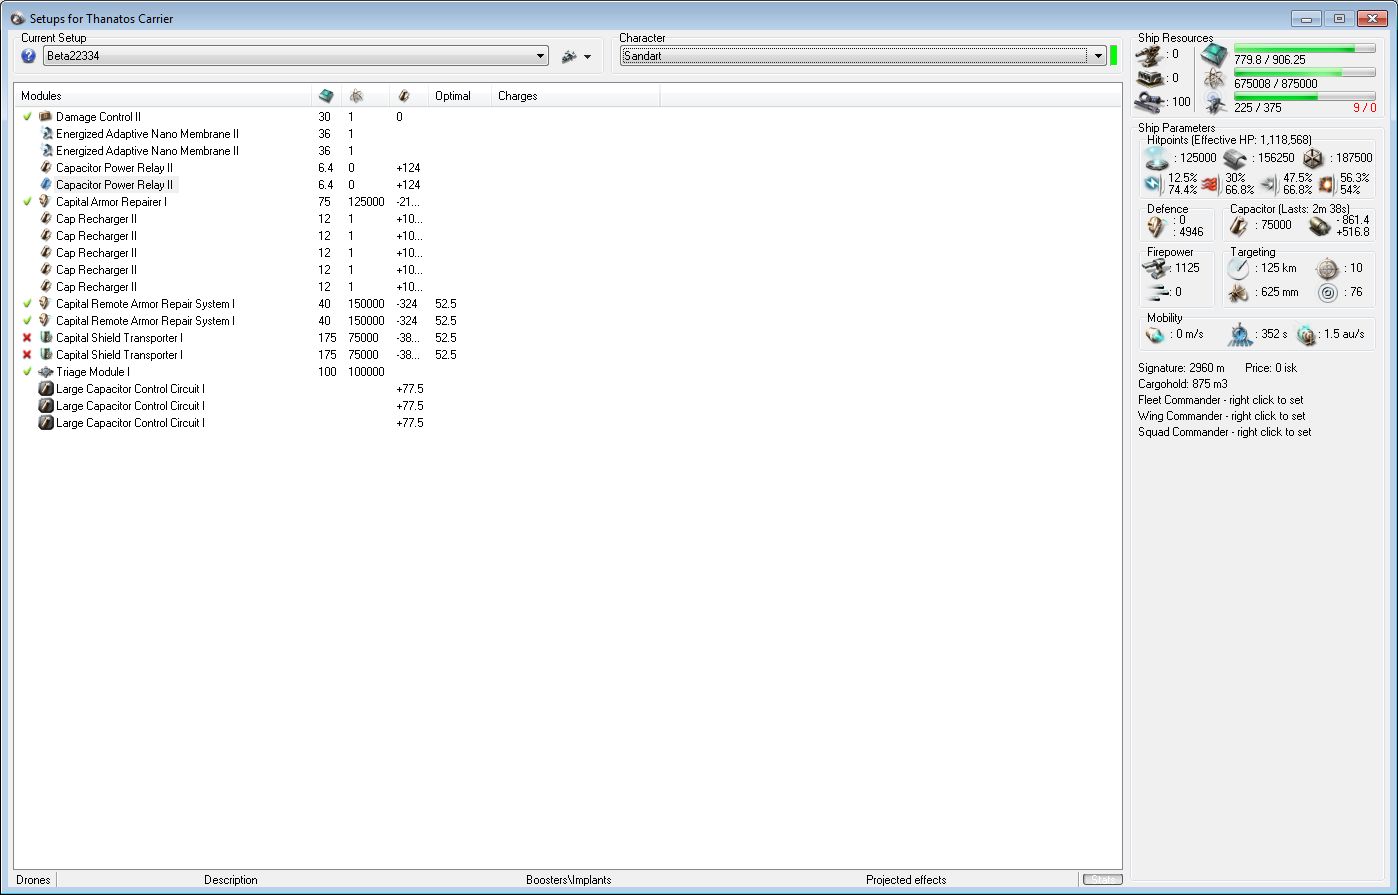Toggle the Capital Armor Repairer I active checkmark
1398x895 pixels.
pyautogui.click(x=27, y=202)
